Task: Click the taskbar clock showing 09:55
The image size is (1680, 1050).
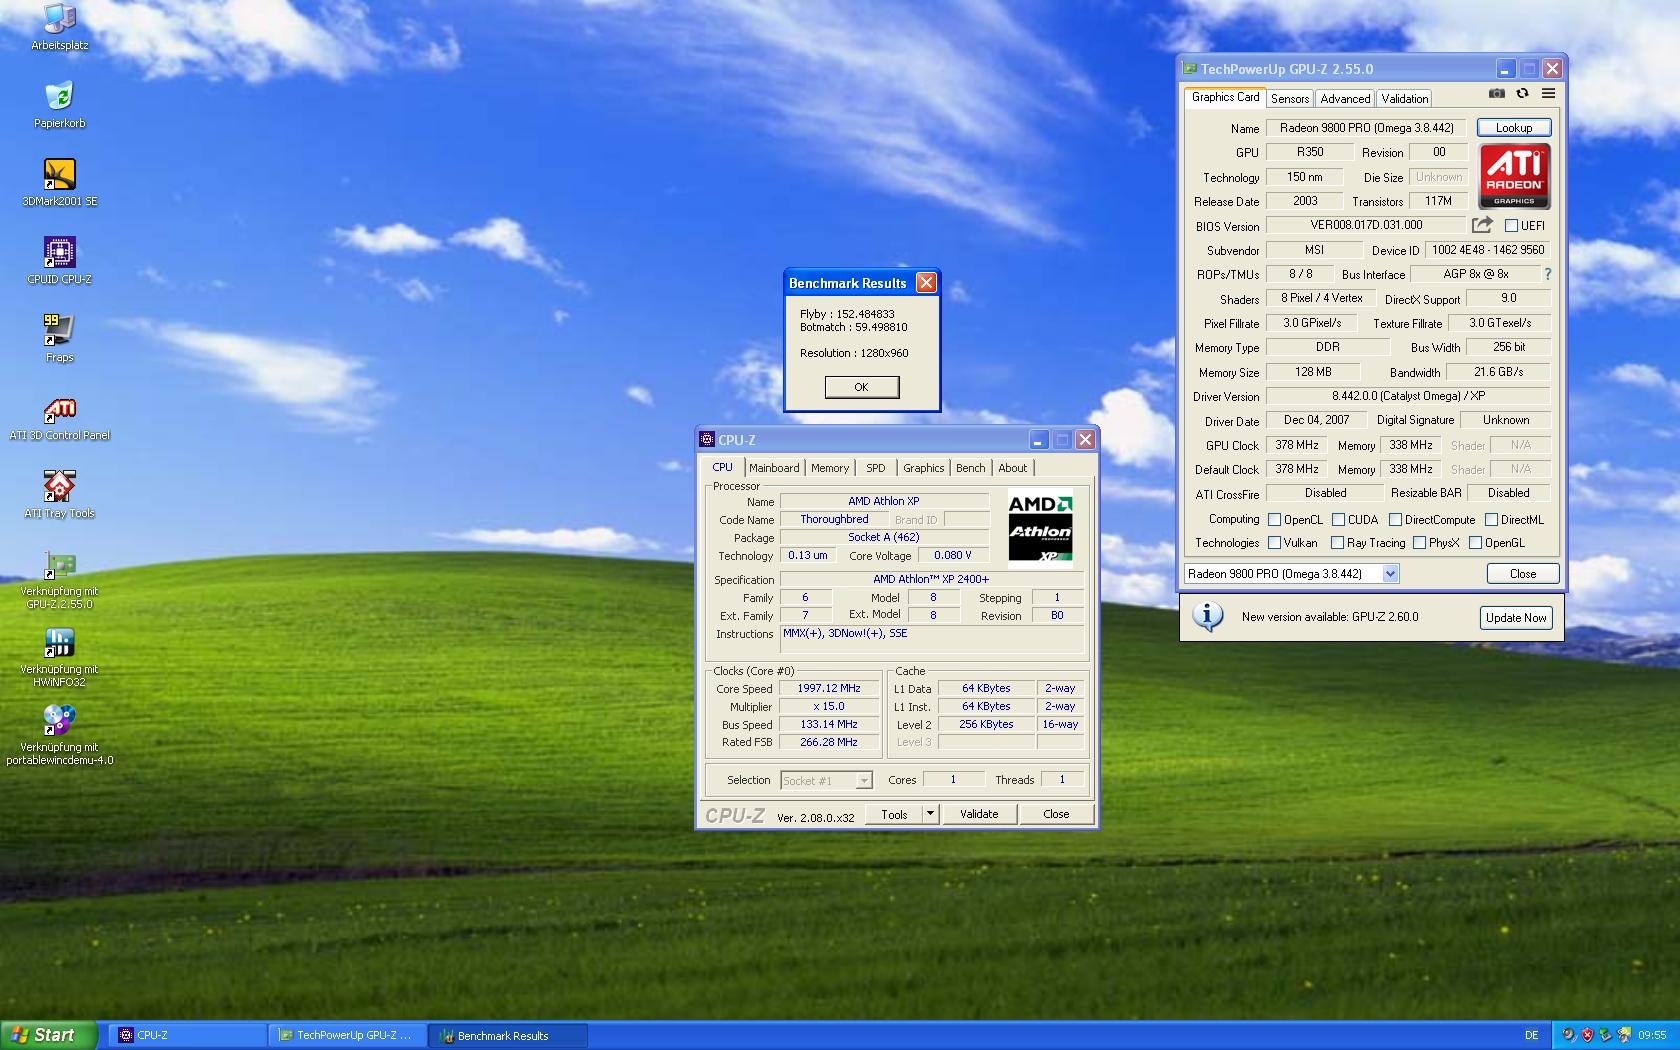Action: tap(1652, 1035)
